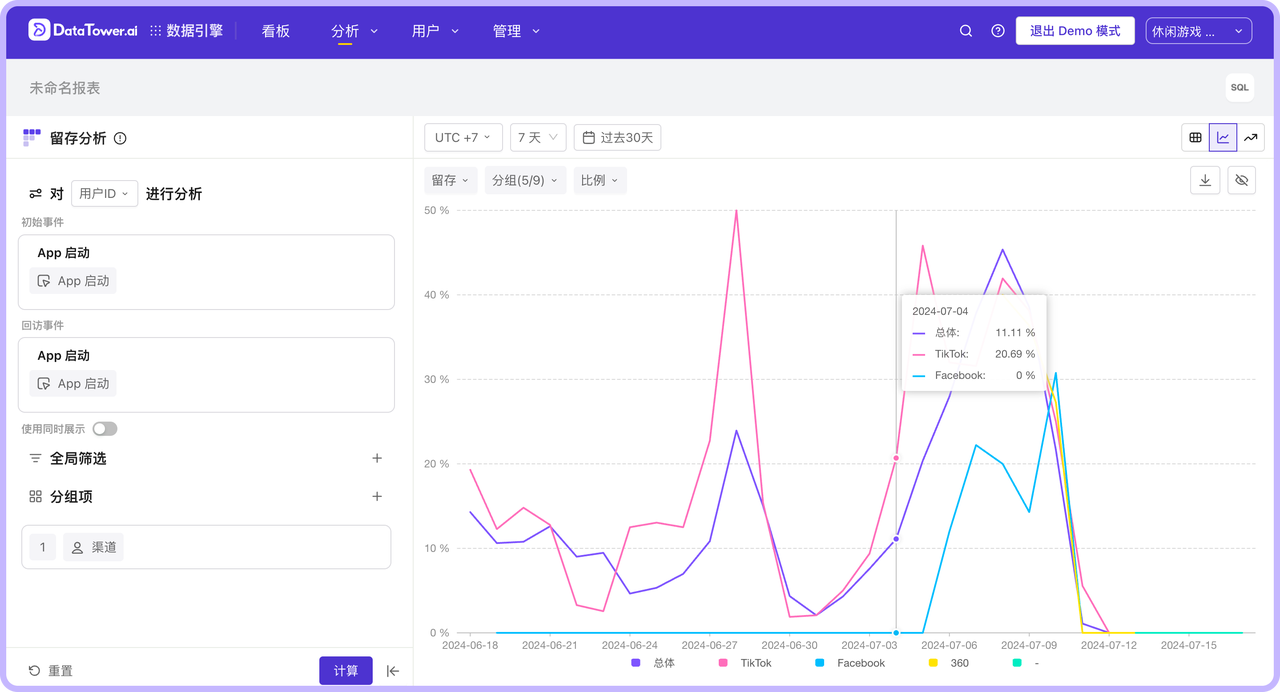
Task: Open the 分析 menu in top navigation
Action: (348, 31)
